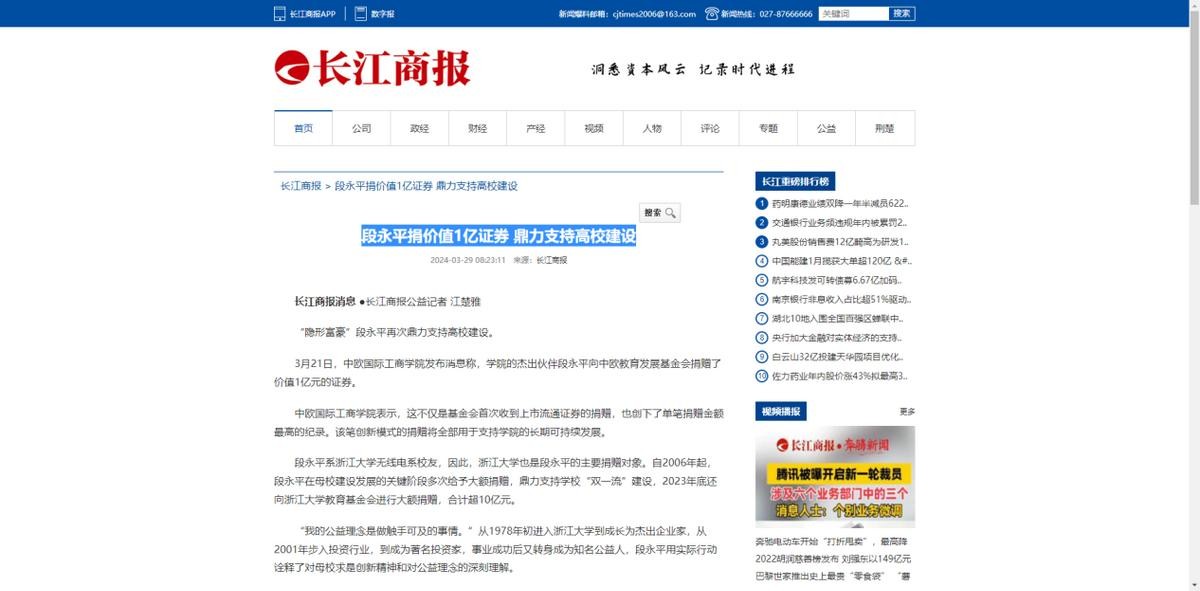Screen dimensions: 1200x591
Task: Open the 首页 navigation tab
Action: (x=303, y=128)
